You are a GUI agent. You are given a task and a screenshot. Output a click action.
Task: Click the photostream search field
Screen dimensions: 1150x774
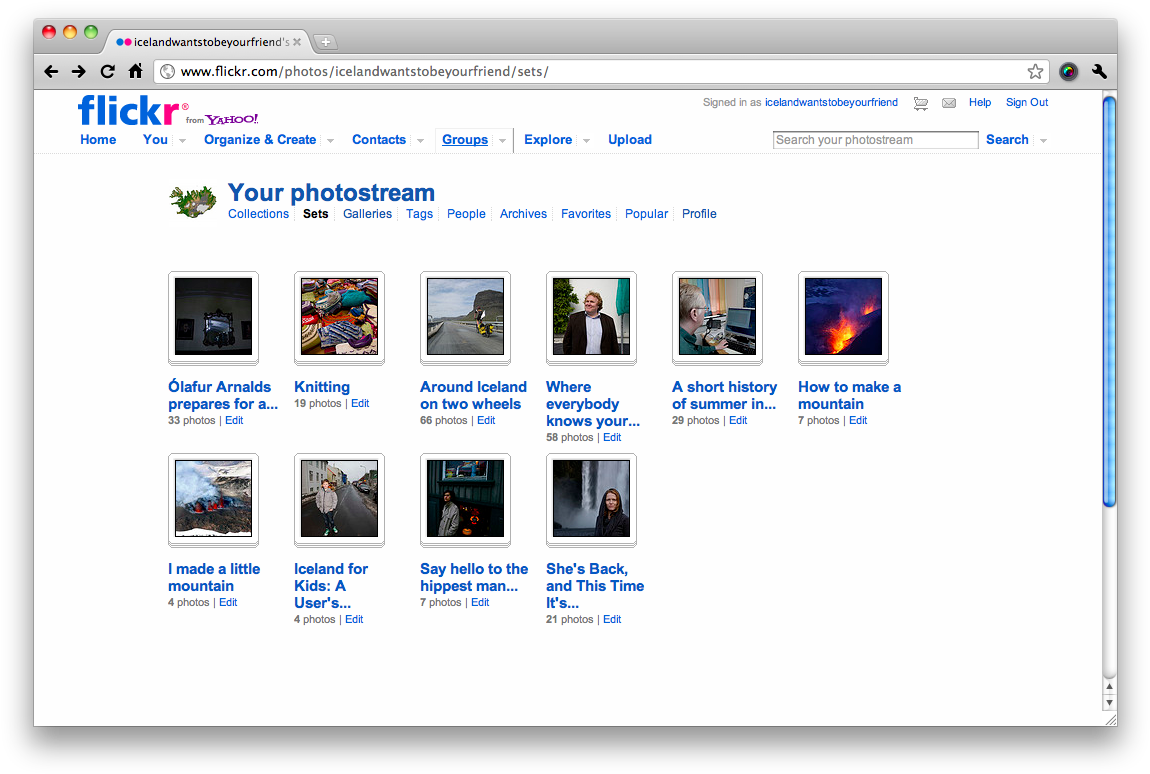coord(875,140)
